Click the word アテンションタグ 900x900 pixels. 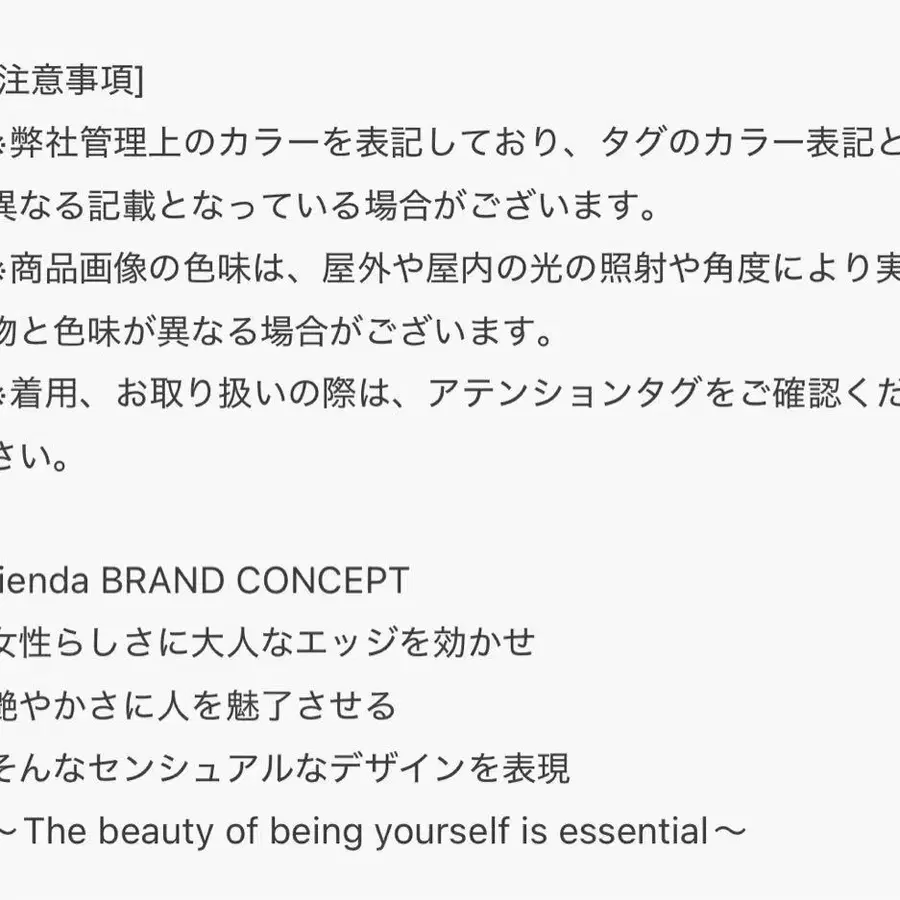[x=560, y=395]
